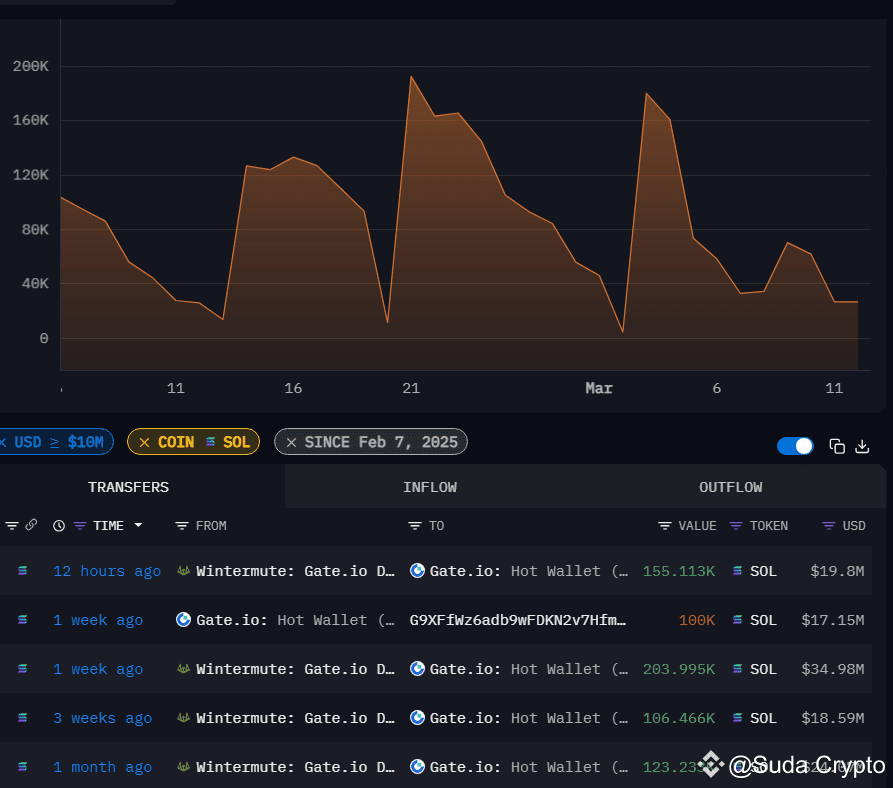Enable the blue toggle switch above the table
The width and height of the screenshot is (893, 788).
click(x=795, y=446)
